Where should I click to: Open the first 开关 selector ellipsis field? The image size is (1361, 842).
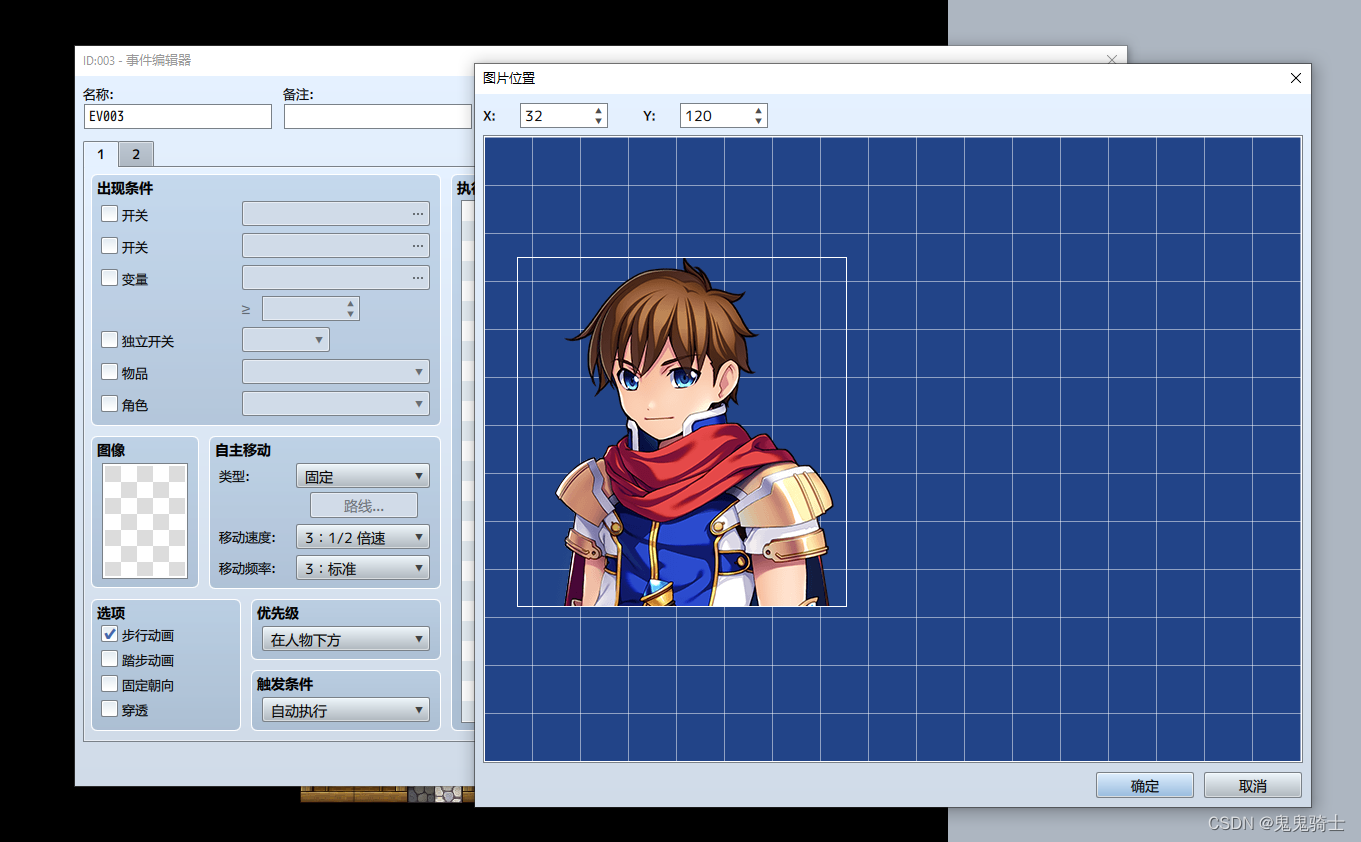[336, 214]
